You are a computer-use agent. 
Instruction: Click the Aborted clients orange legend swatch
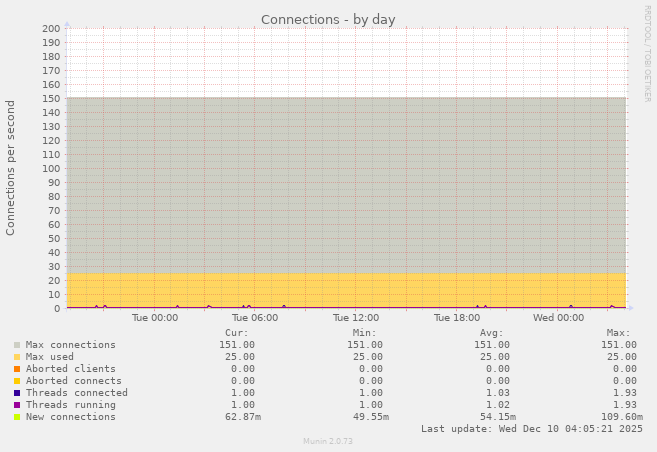pyautogui.click(x=17, y=369)
